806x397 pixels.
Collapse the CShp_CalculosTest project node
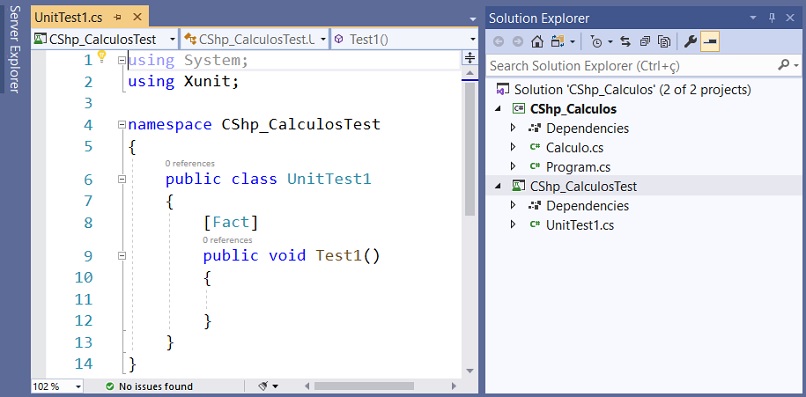(x=498, y=187)
